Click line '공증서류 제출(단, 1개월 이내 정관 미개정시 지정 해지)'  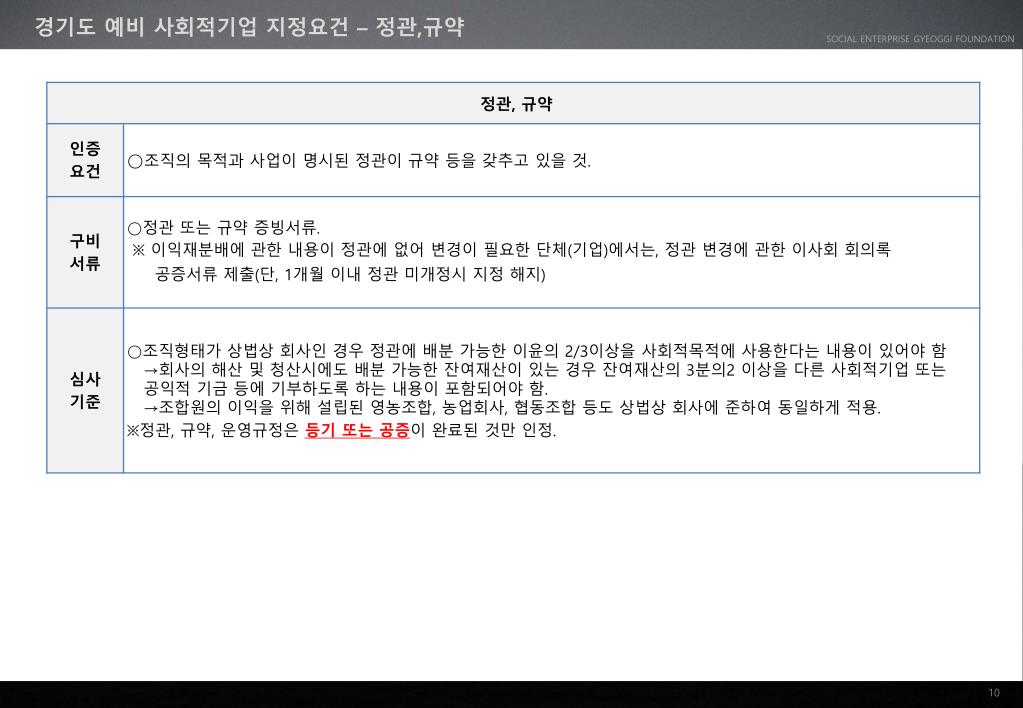pyautogui.click(x=350, y=274)
